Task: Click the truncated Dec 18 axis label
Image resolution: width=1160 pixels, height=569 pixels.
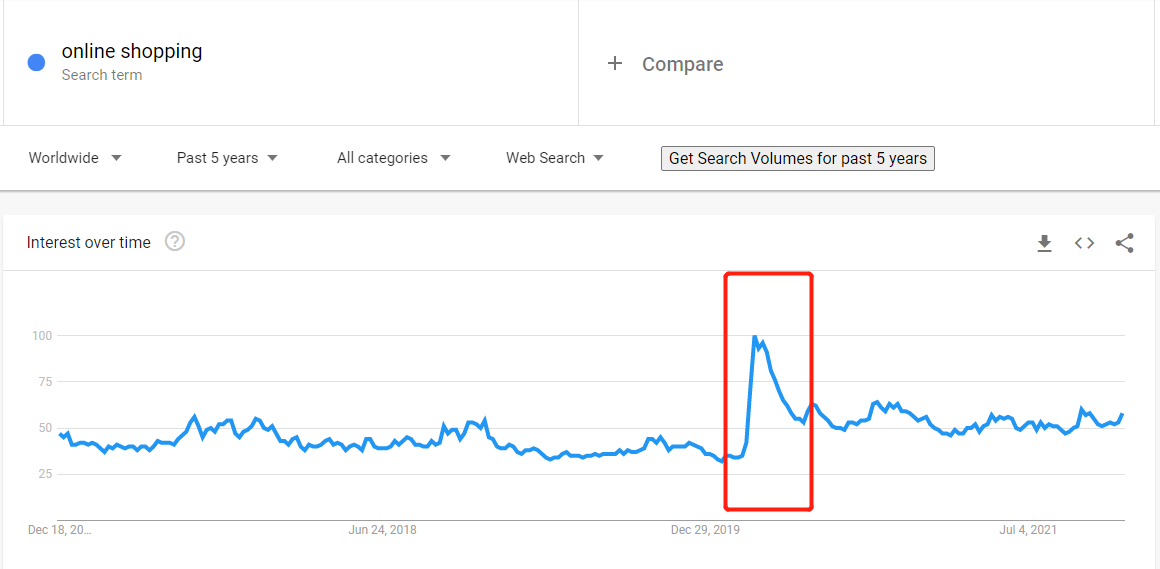Action: click(60, 530)
